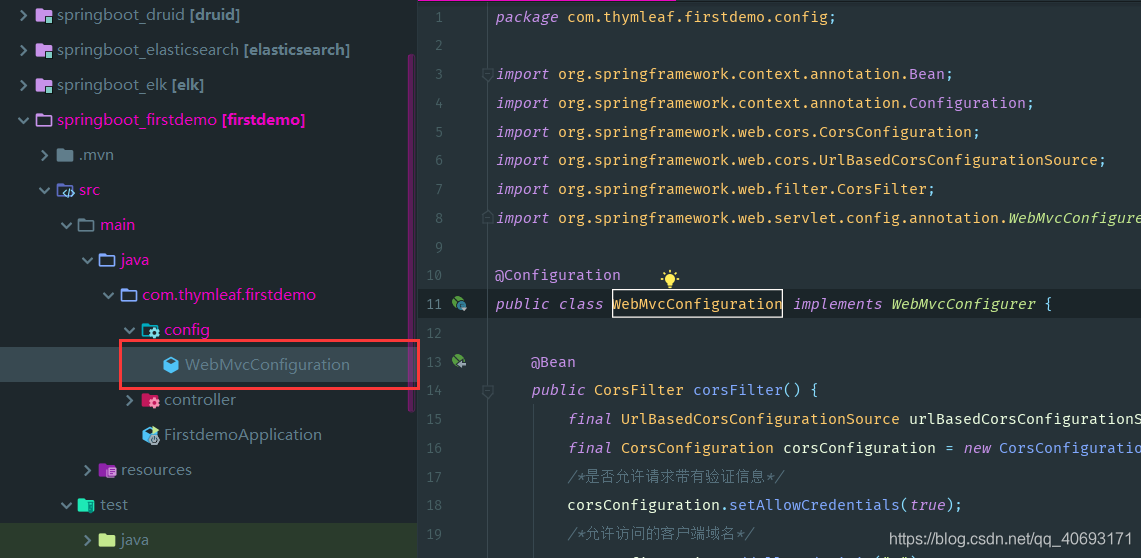Select springboot_elasticsearch in the project tree

204,50
